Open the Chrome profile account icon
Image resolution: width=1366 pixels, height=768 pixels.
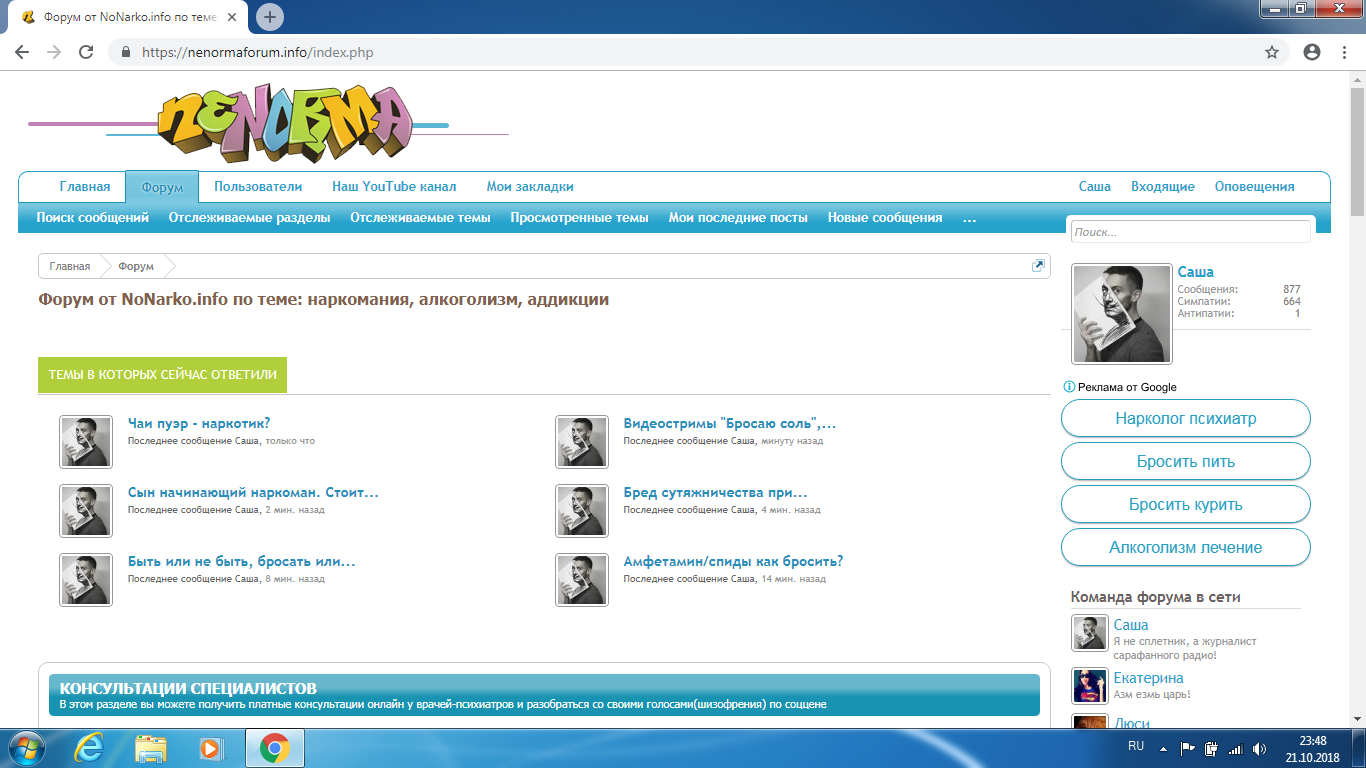1312,52
